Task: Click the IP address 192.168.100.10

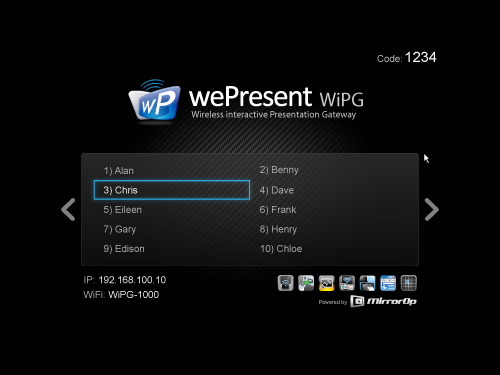Action: point(132,280)
